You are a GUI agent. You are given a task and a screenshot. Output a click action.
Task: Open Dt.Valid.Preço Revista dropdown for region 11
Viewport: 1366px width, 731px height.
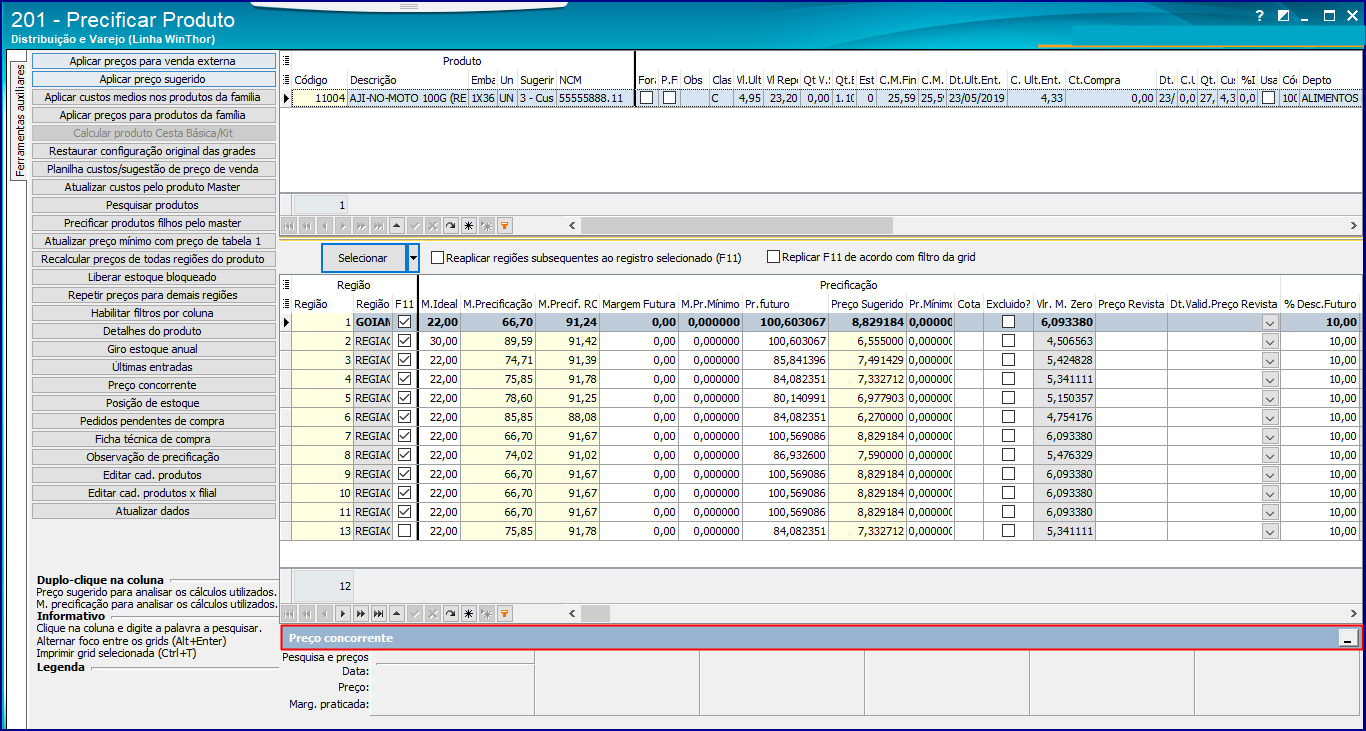[1270, 512]
